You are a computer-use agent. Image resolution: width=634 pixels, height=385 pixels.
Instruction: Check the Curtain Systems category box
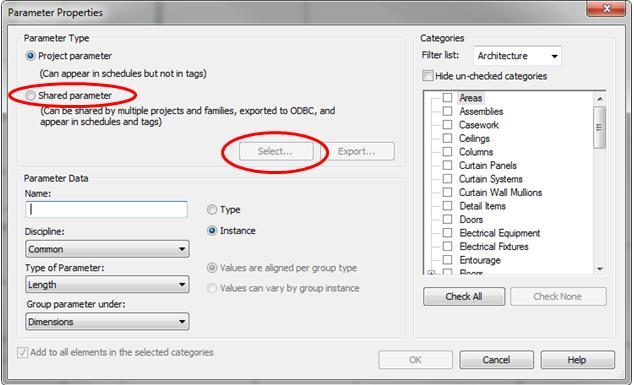447,179
